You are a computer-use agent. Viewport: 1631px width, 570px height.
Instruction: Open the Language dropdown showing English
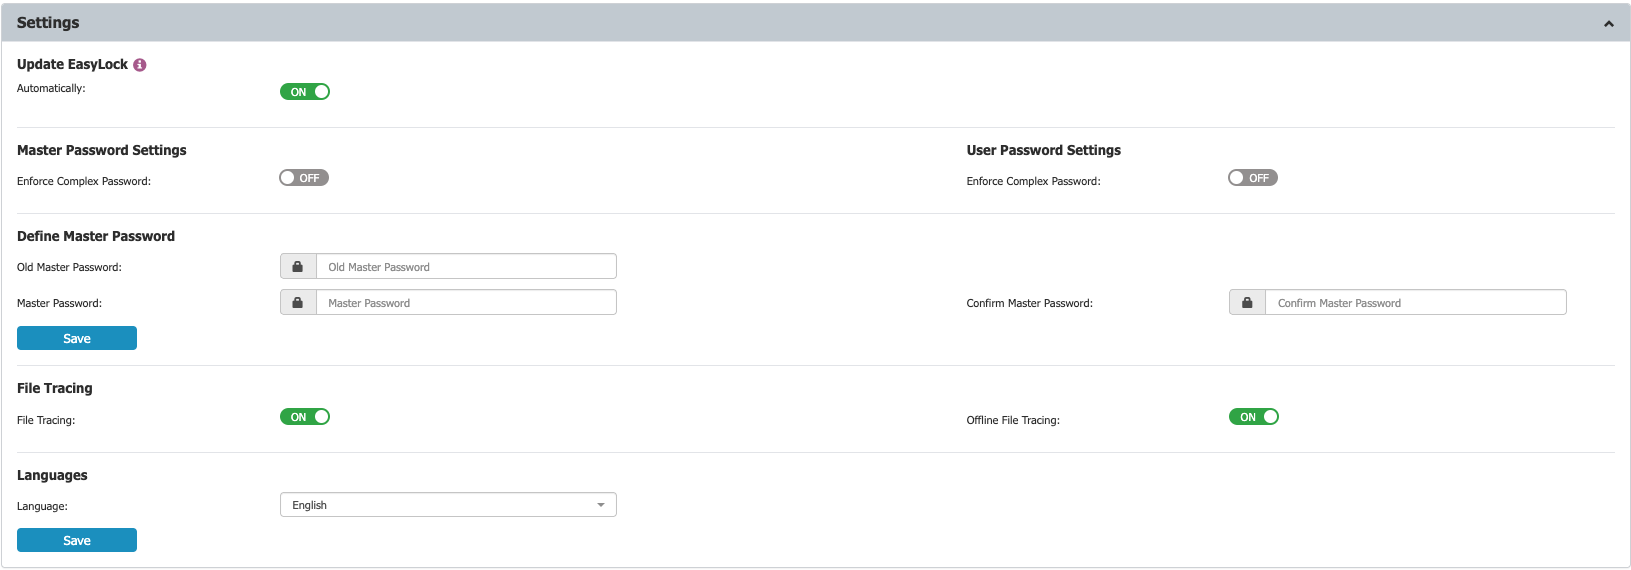[x=448, y=505]
